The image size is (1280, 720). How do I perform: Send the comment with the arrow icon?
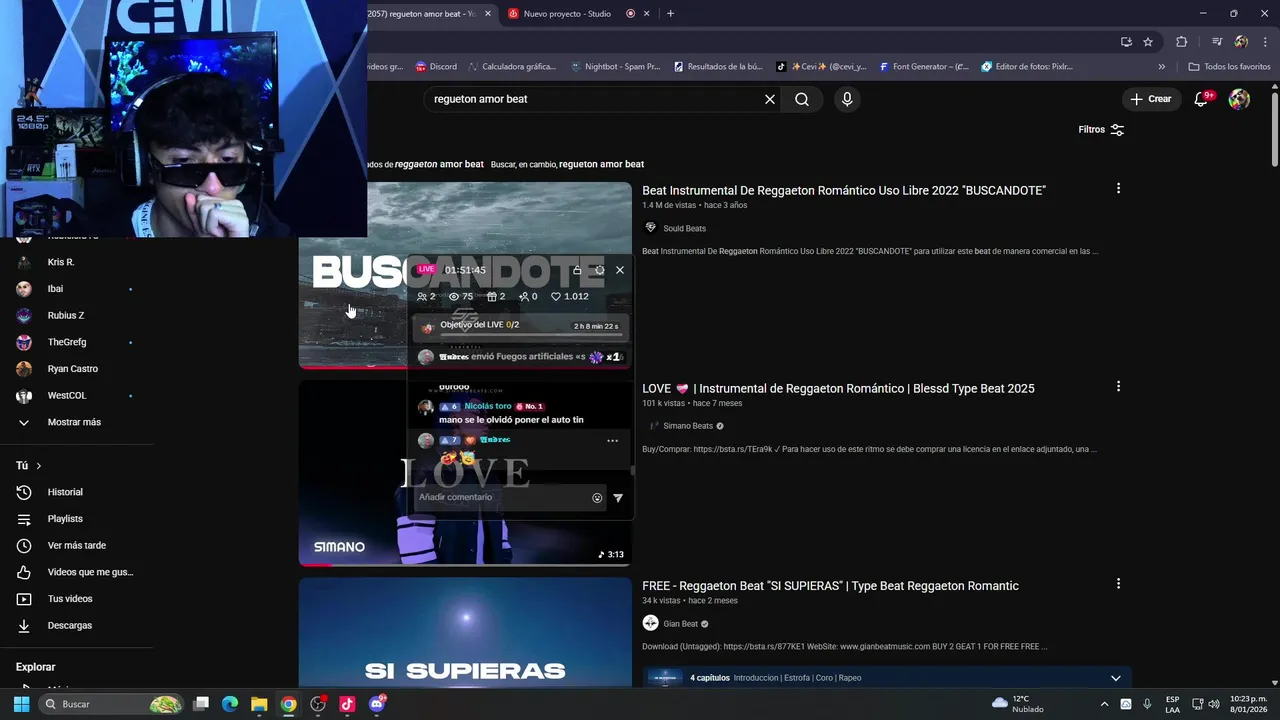coord(618,498)
